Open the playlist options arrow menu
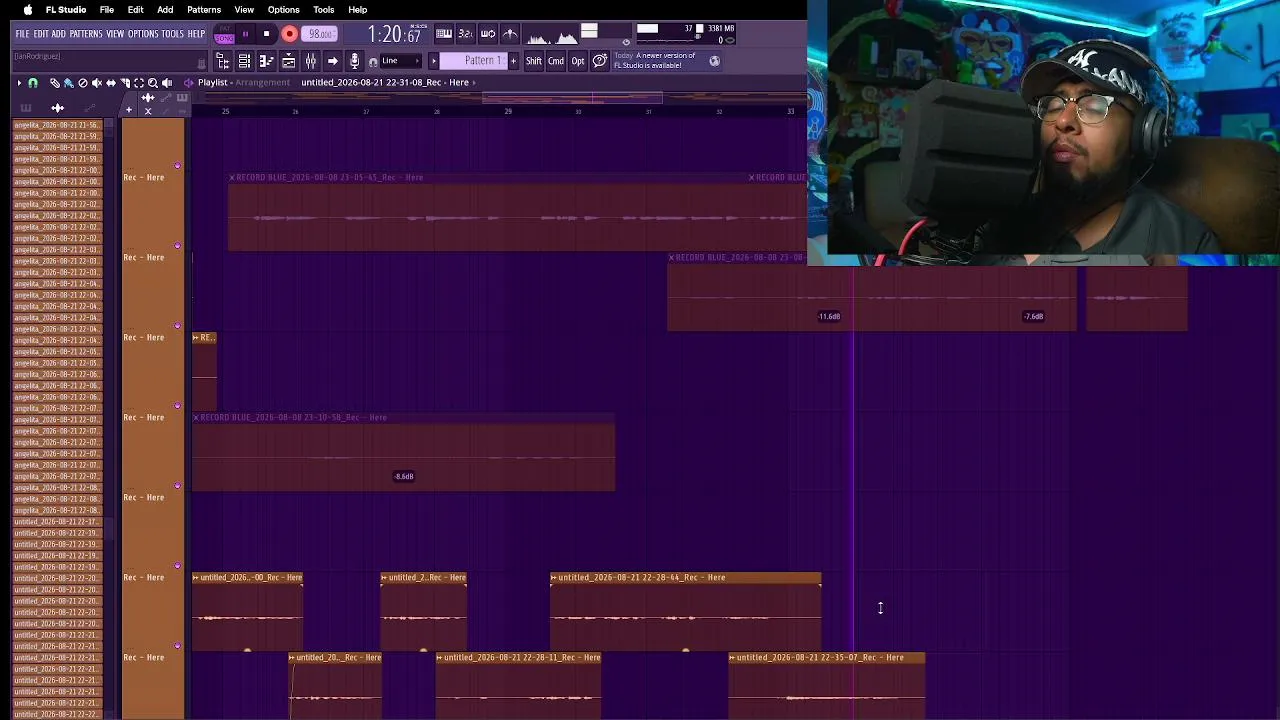Viewport: 1280px width, 720px height. click(x=19, y=83)
